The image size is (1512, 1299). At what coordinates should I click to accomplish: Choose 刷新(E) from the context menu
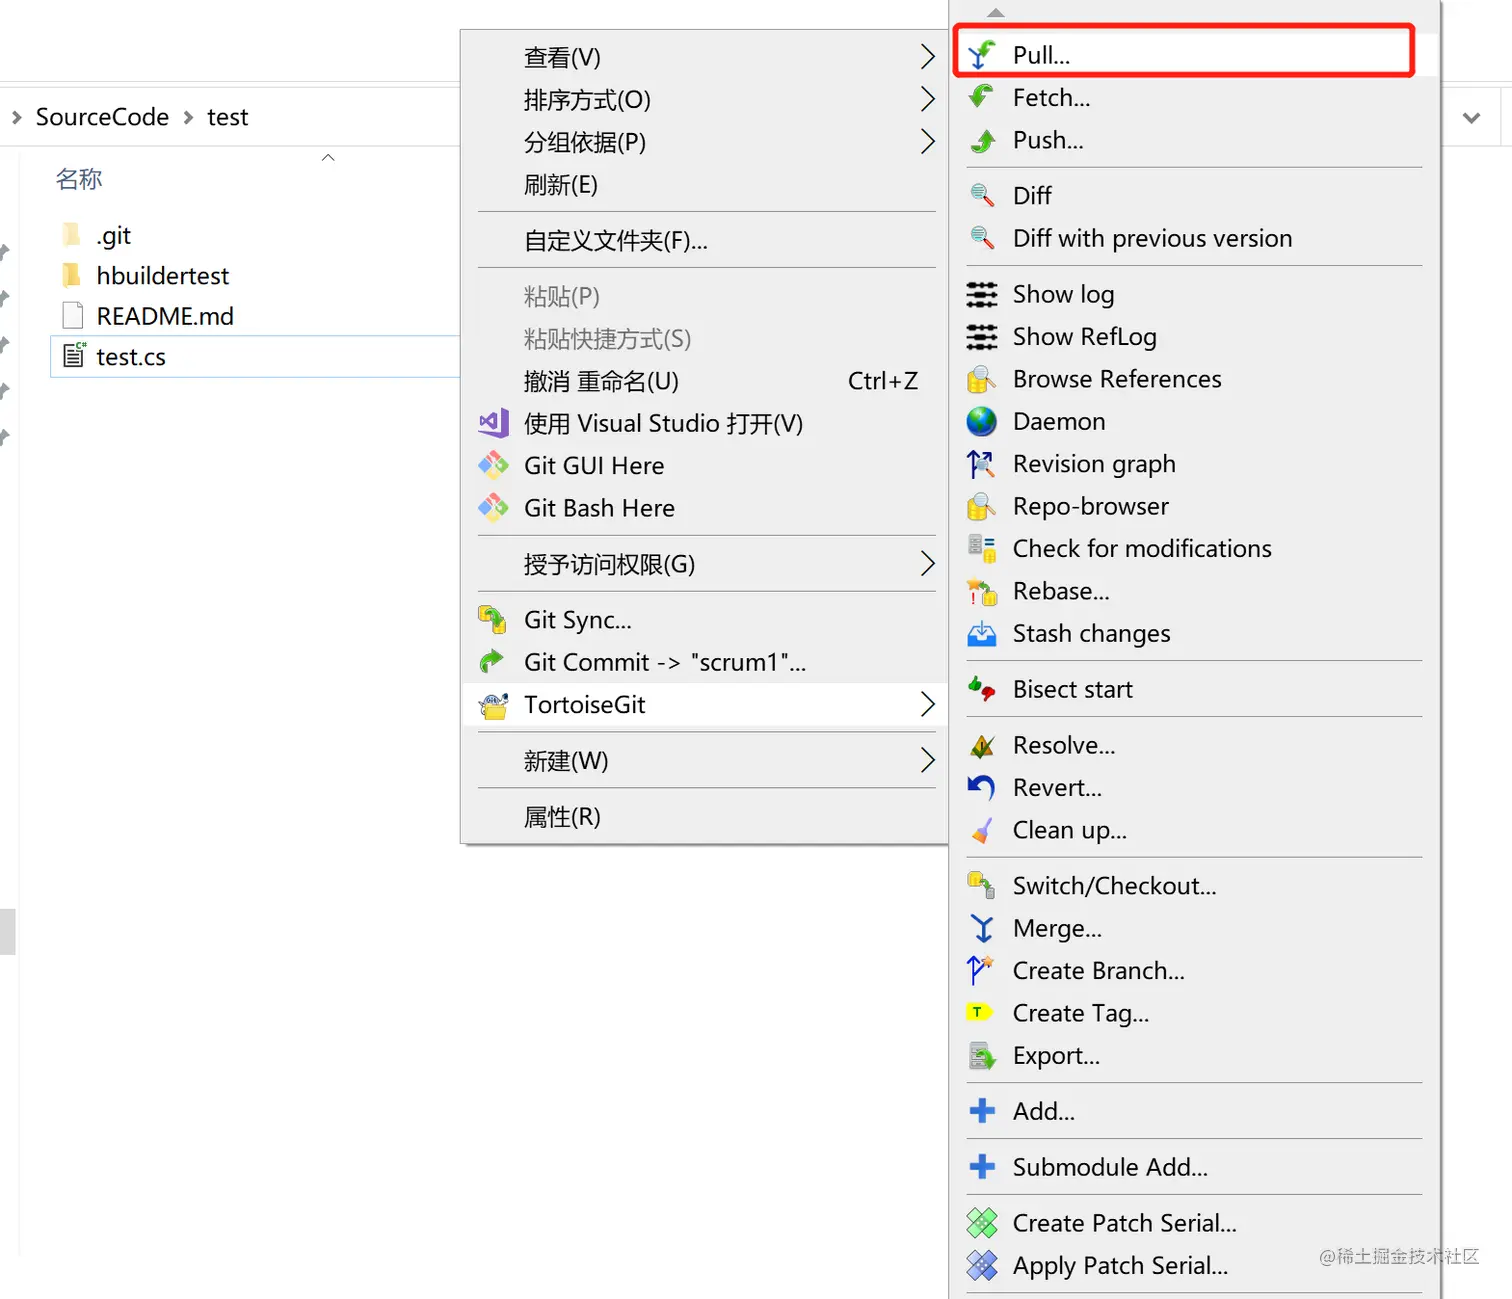706,185
